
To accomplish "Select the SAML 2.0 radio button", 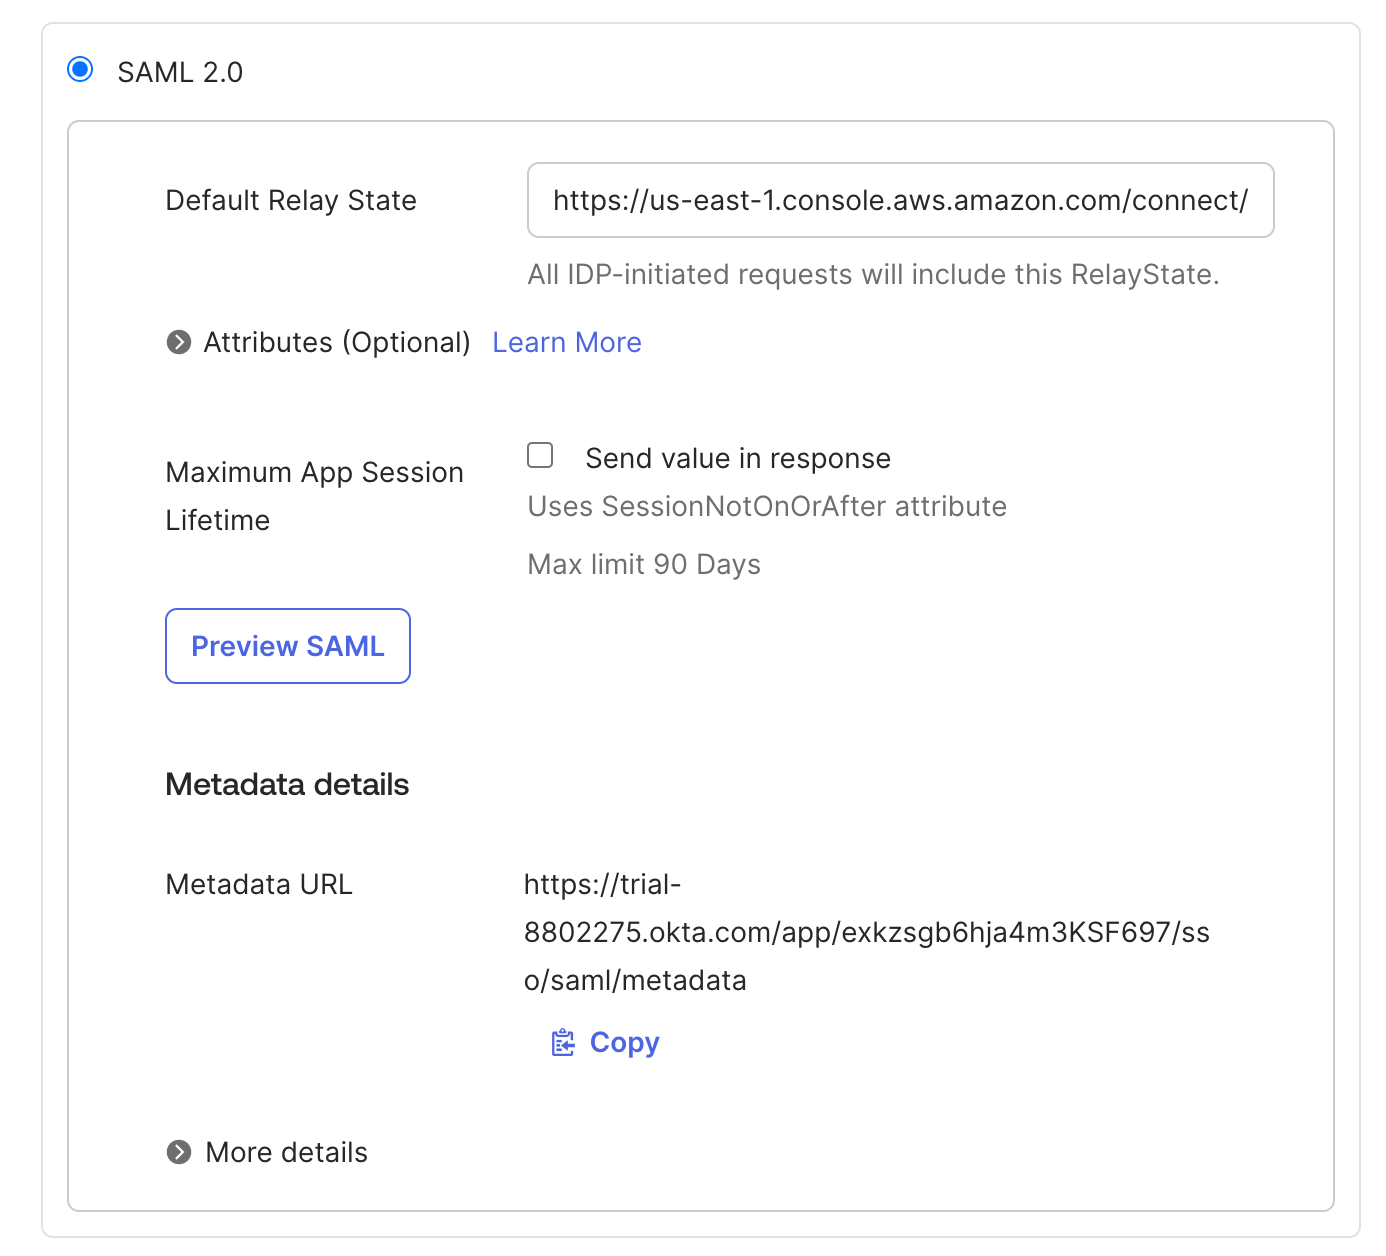I will pyautogui.click(x=80, y=70).
